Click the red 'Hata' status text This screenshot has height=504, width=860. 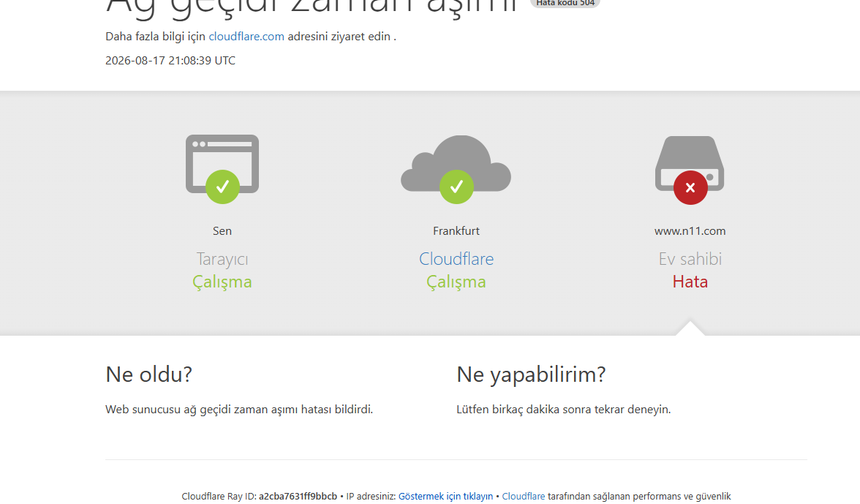point(690,282)
